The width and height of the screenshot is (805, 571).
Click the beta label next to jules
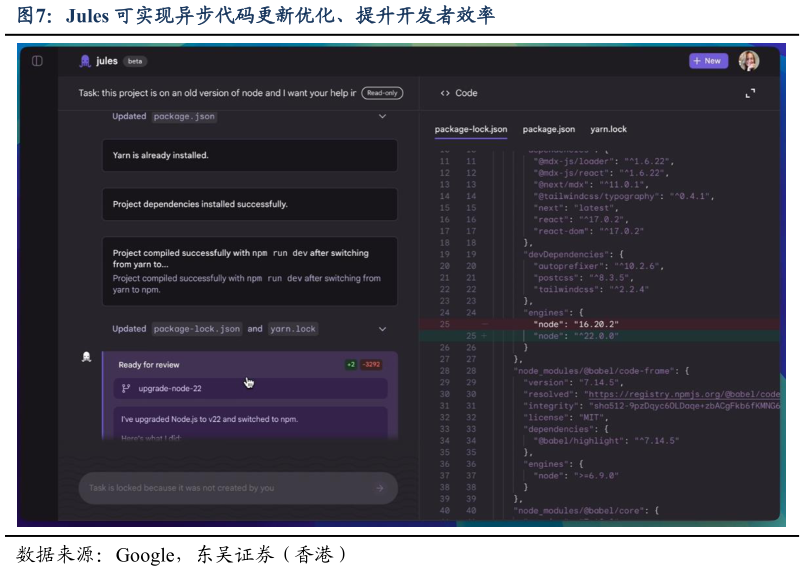tap(135, 61)
